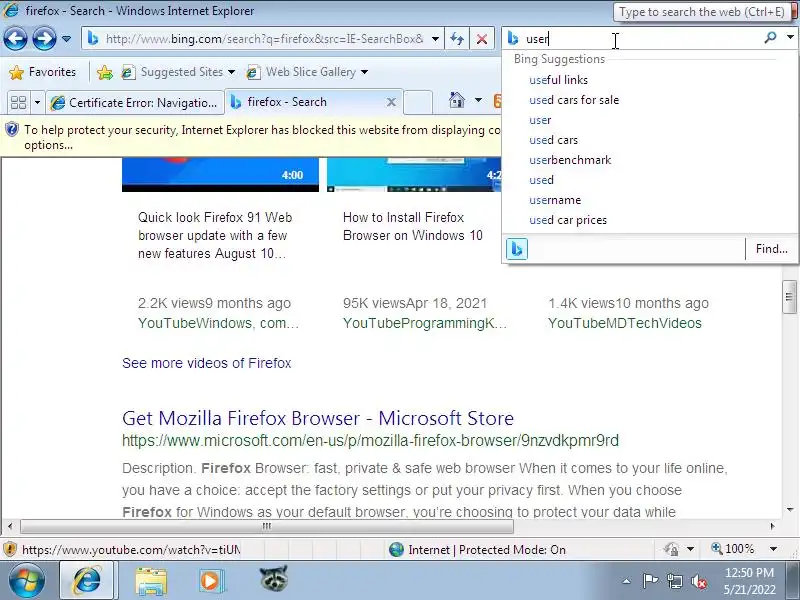Expand the Home button dropdown arrow
Screen dimensions: 800x600
tap(478, 100)
